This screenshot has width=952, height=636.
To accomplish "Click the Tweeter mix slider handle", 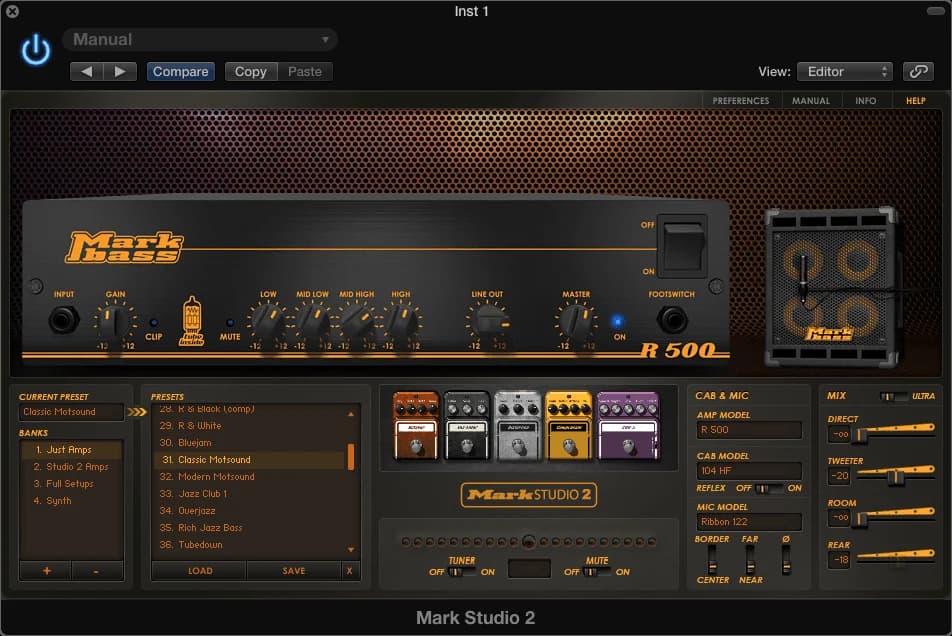I will click(897, 477).
